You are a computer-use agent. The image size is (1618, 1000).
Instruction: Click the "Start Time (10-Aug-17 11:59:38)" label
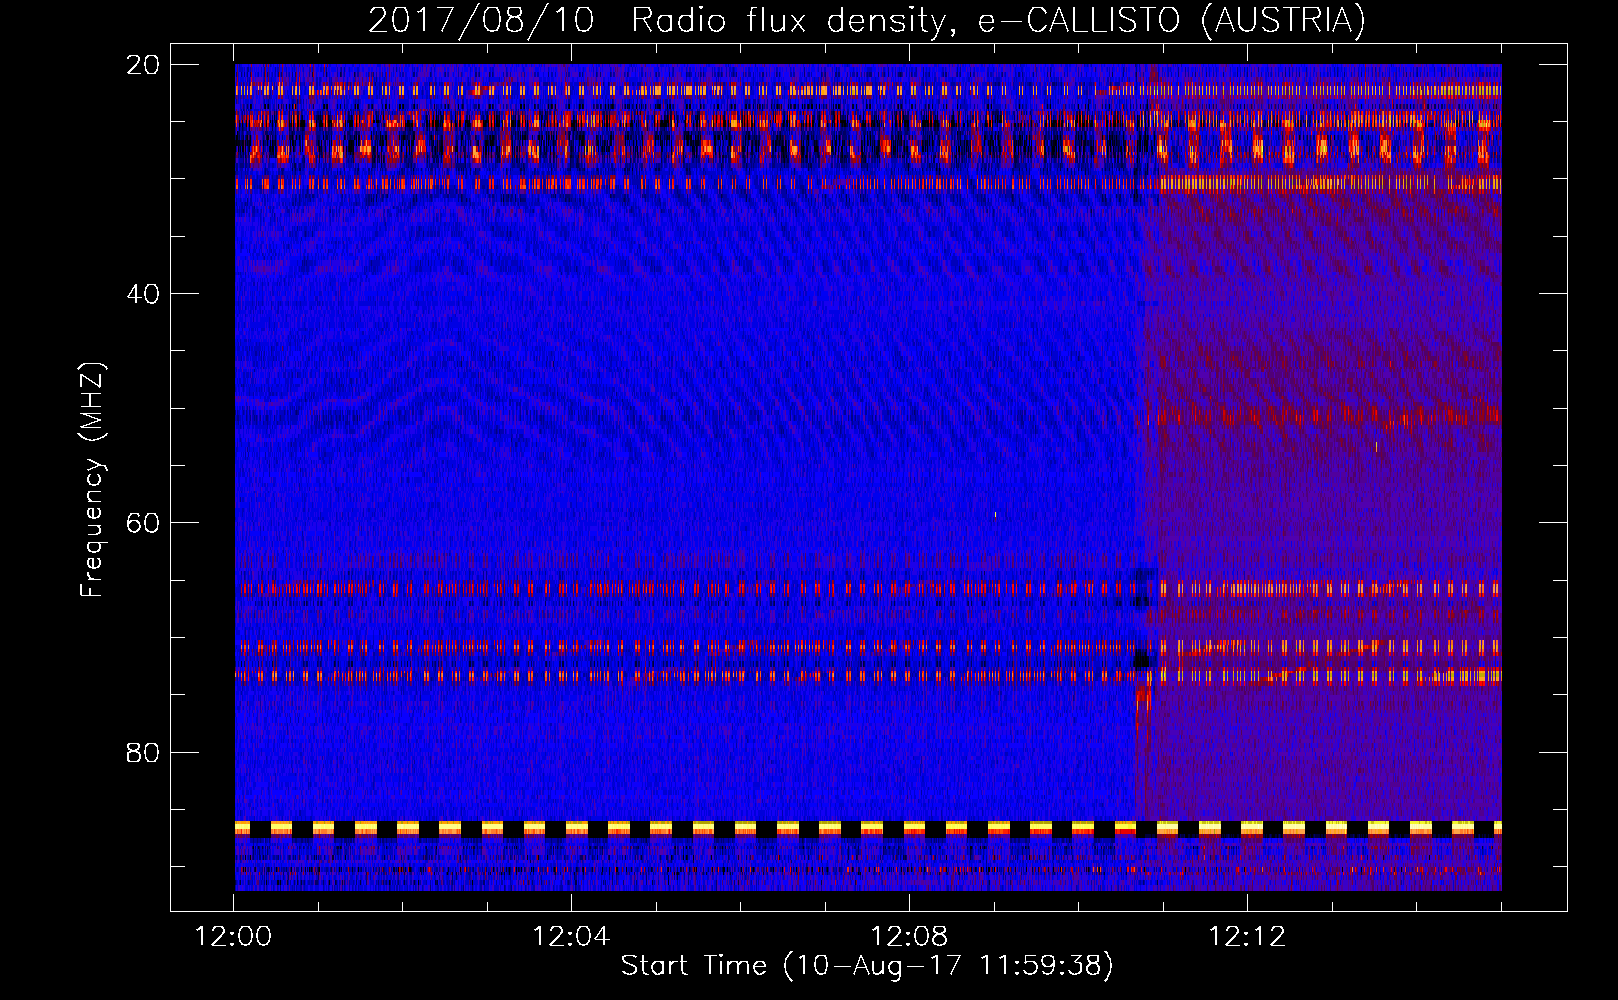(867, 966)
